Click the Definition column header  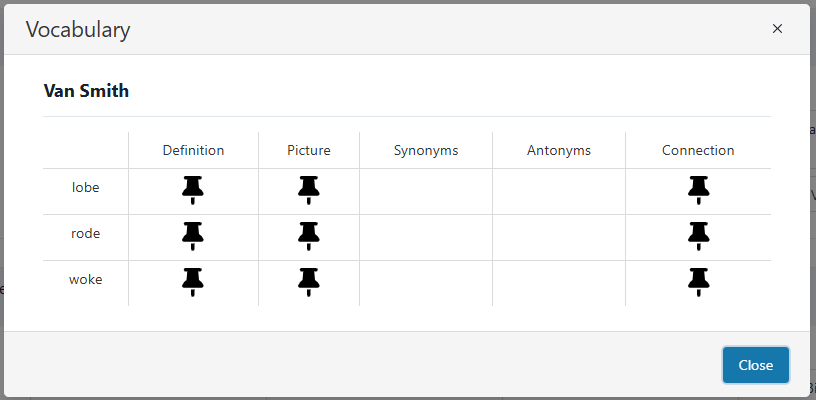pos(193,150)
